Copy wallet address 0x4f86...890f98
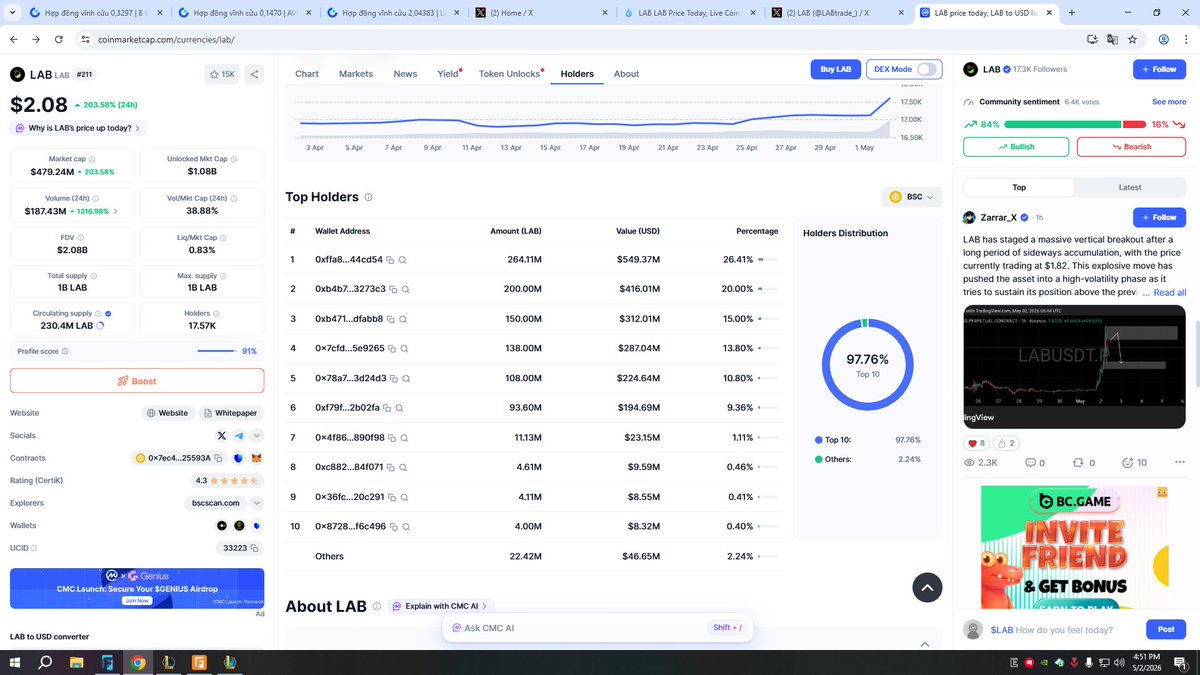This screenshot has width=1200, height=675. click(x=392, y=438)
